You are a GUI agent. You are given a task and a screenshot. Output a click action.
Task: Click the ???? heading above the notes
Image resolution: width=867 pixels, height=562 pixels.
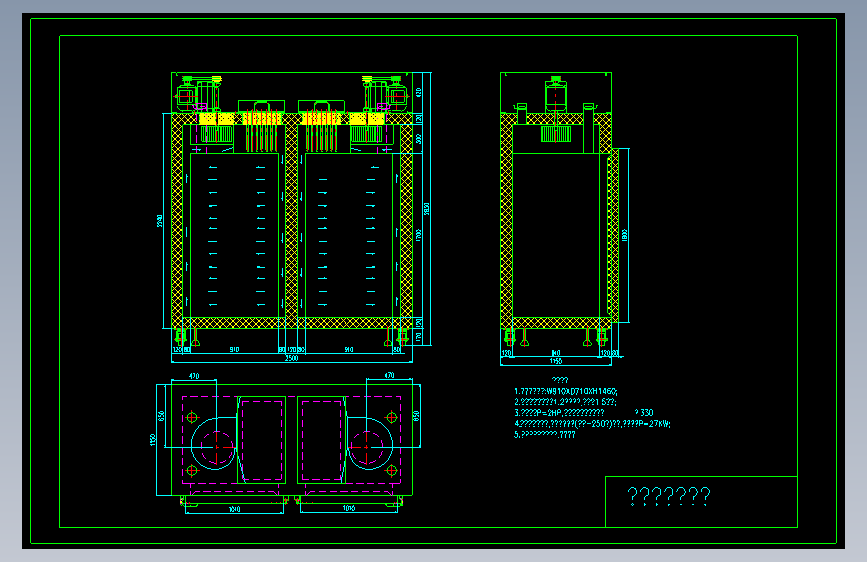(560, 380)
